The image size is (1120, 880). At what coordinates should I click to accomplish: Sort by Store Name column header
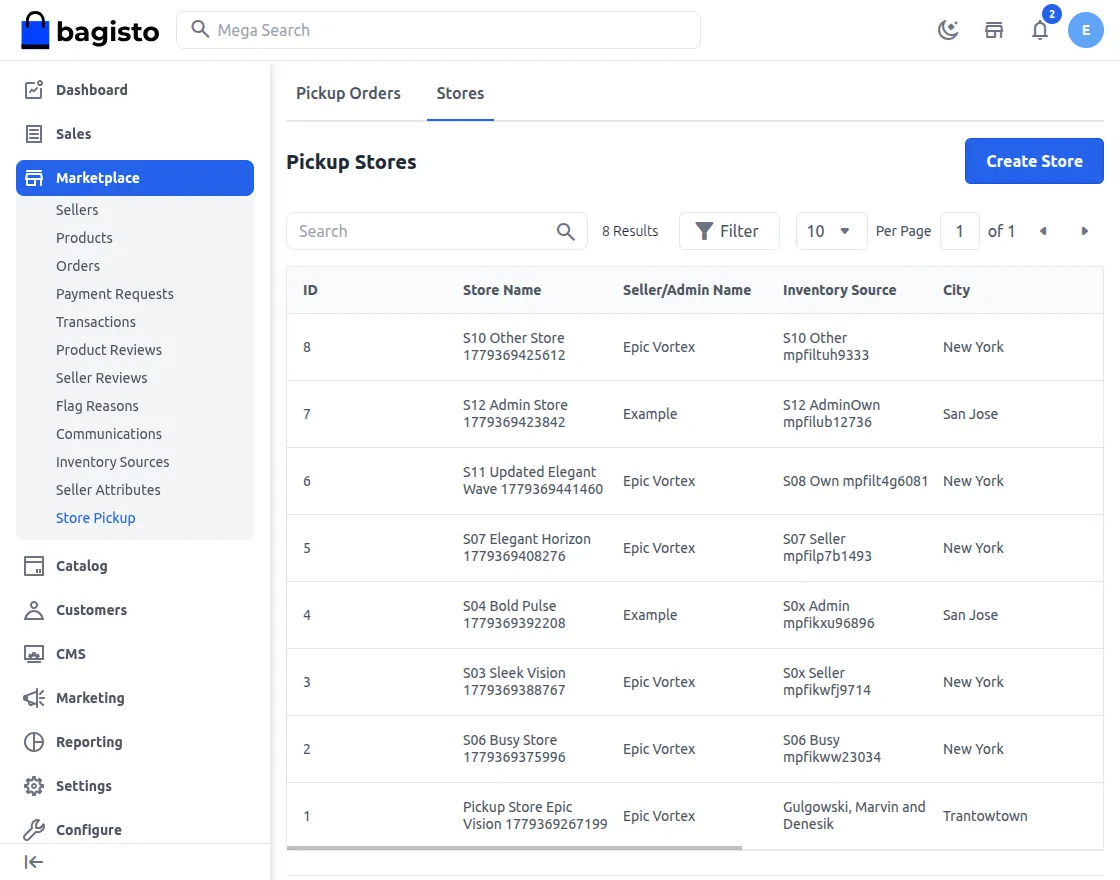tap(501, 290)
